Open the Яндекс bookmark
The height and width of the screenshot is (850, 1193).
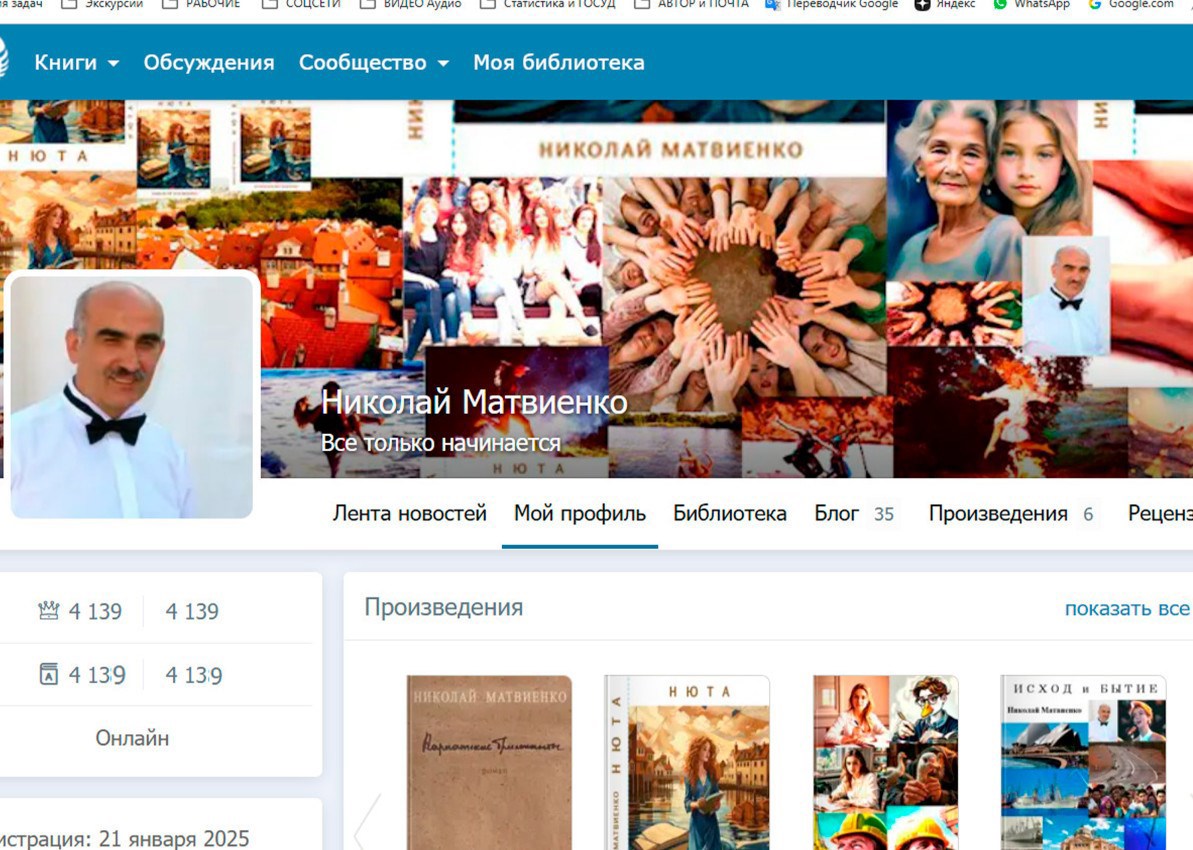[944, 5]
